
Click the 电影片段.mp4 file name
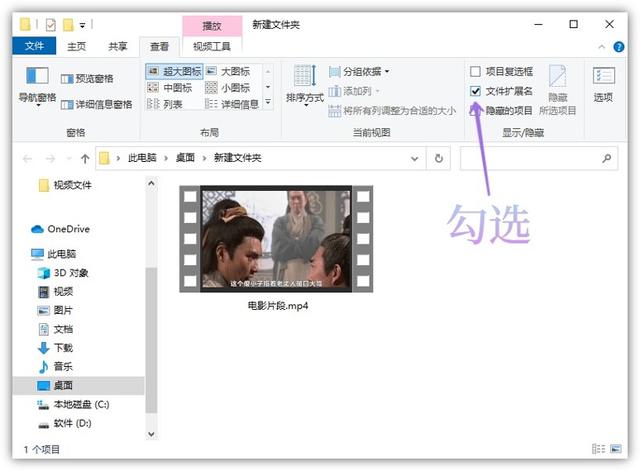click(x=278, y=306)
